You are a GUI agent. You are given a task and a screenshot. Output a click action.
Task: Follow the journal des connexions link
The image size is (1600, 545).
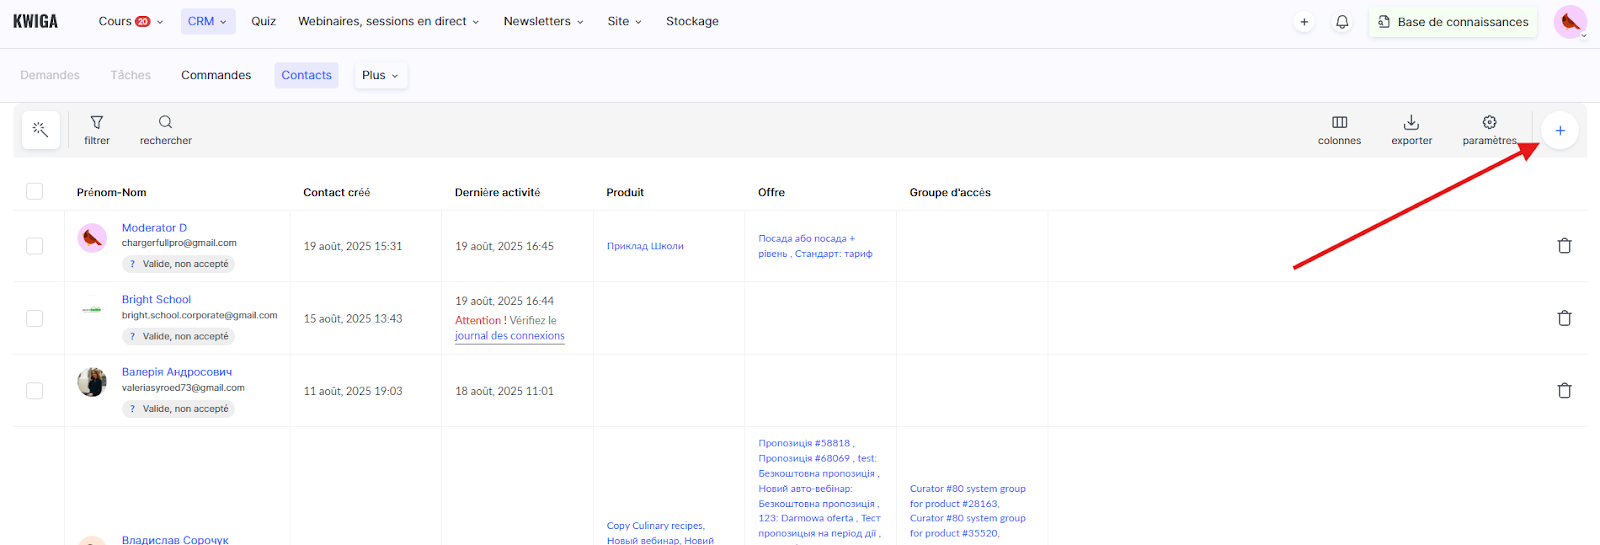click(x=509, y=336)
